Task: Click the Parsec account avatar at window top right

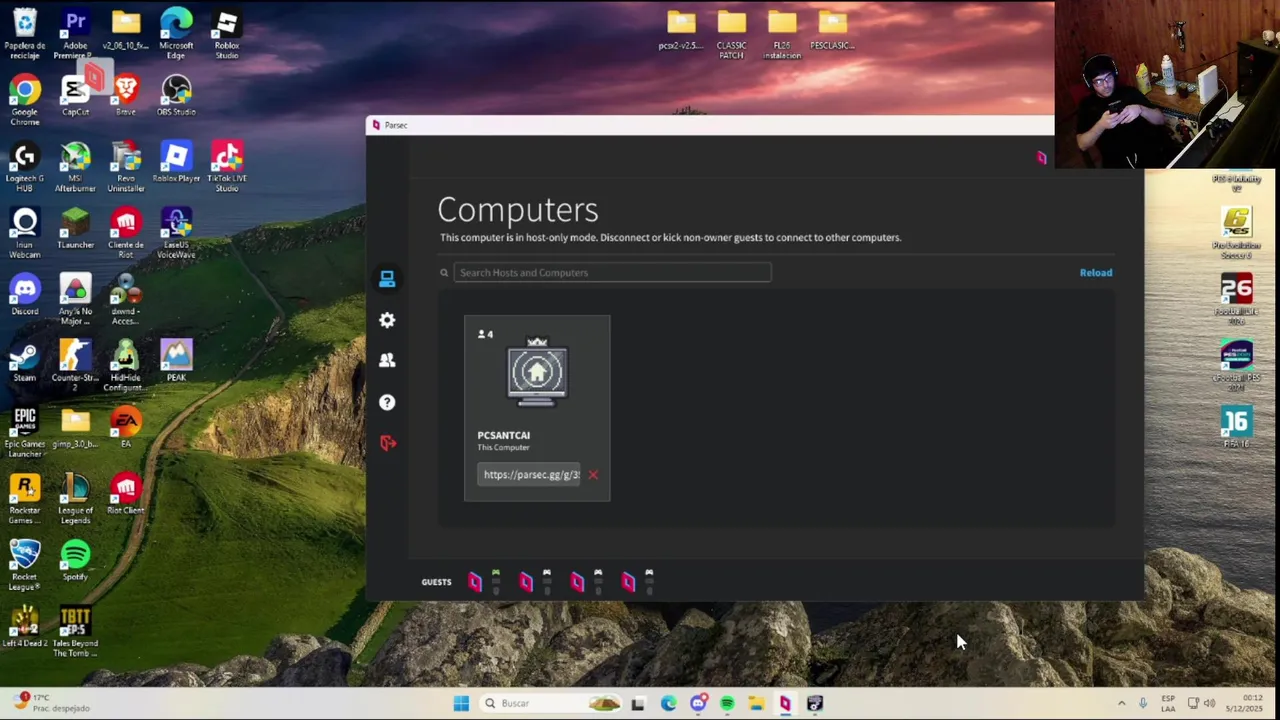Action: [1041, 158]
